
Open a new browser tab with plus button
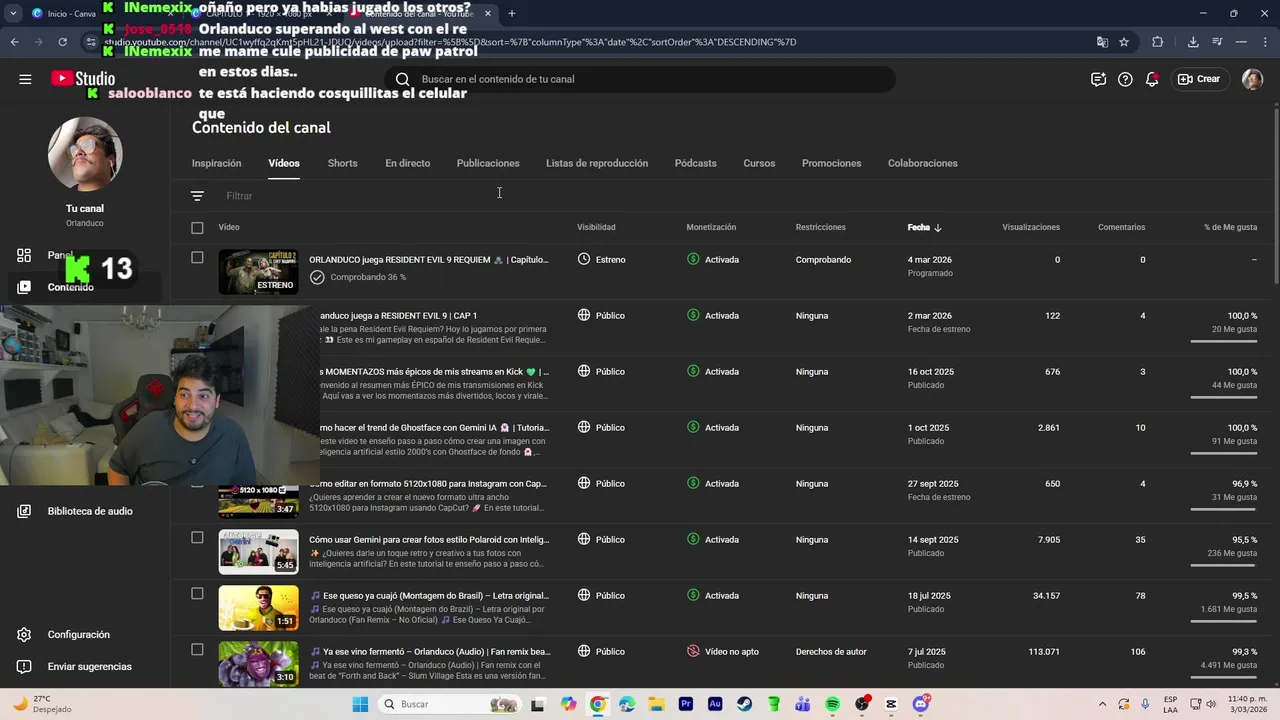pos(512,13)
